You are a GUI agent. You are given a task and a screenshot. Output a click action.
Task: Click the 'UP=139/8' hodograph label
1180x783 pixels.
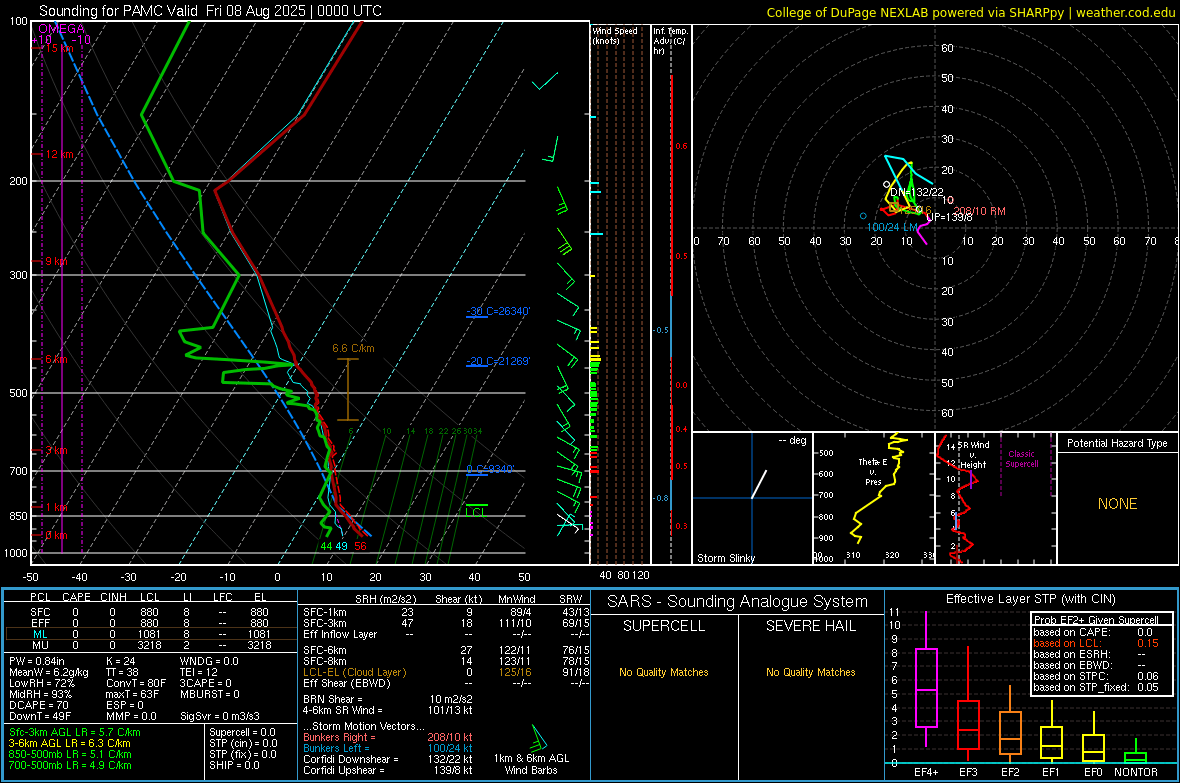(x=949, y=217)
